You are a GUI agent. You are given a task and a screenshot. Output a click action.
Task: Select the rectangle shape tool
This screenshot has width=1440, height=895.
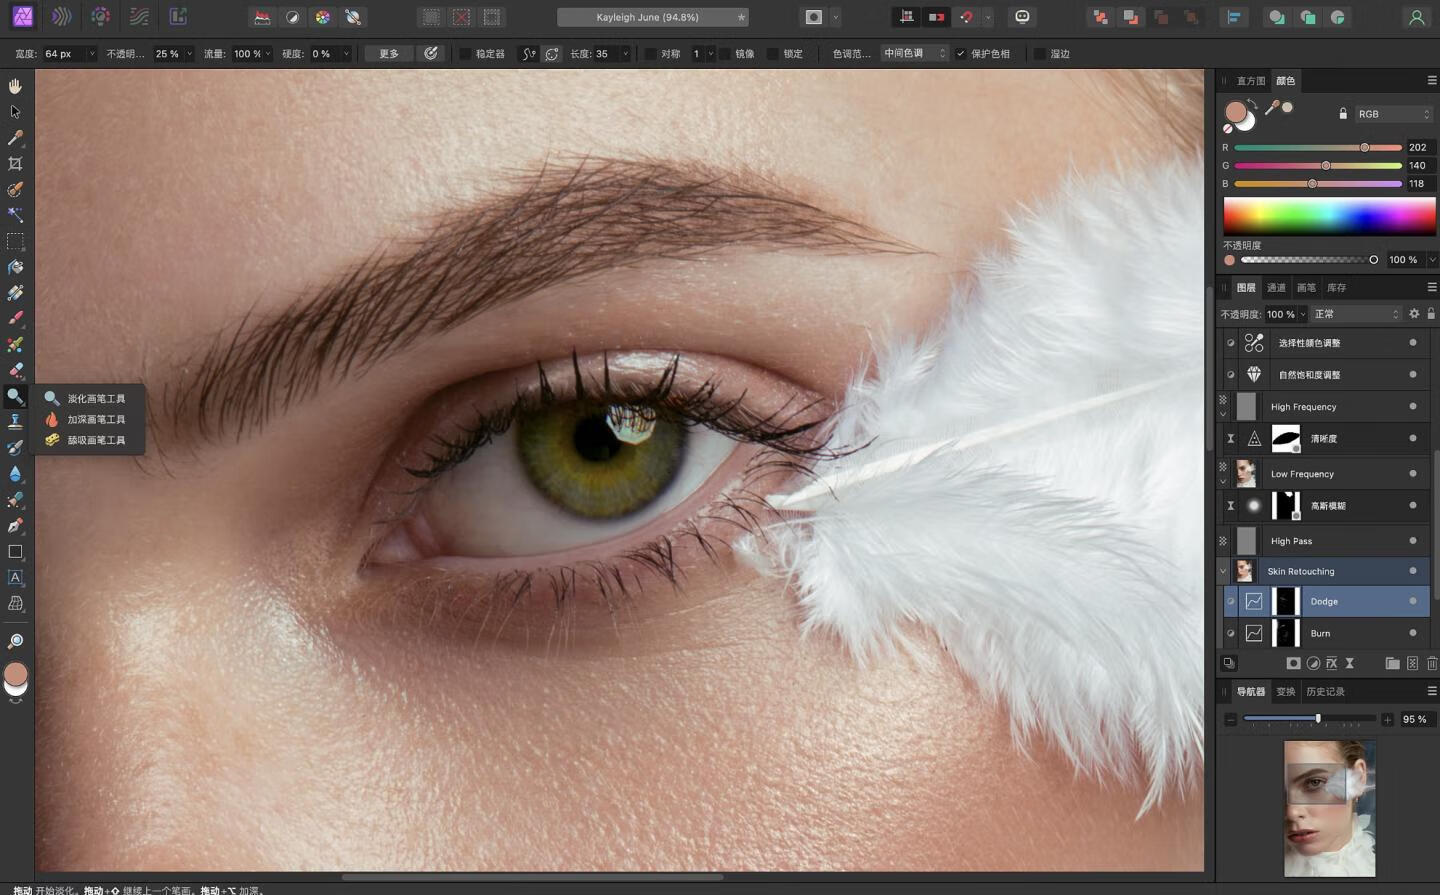pos(15,551)
